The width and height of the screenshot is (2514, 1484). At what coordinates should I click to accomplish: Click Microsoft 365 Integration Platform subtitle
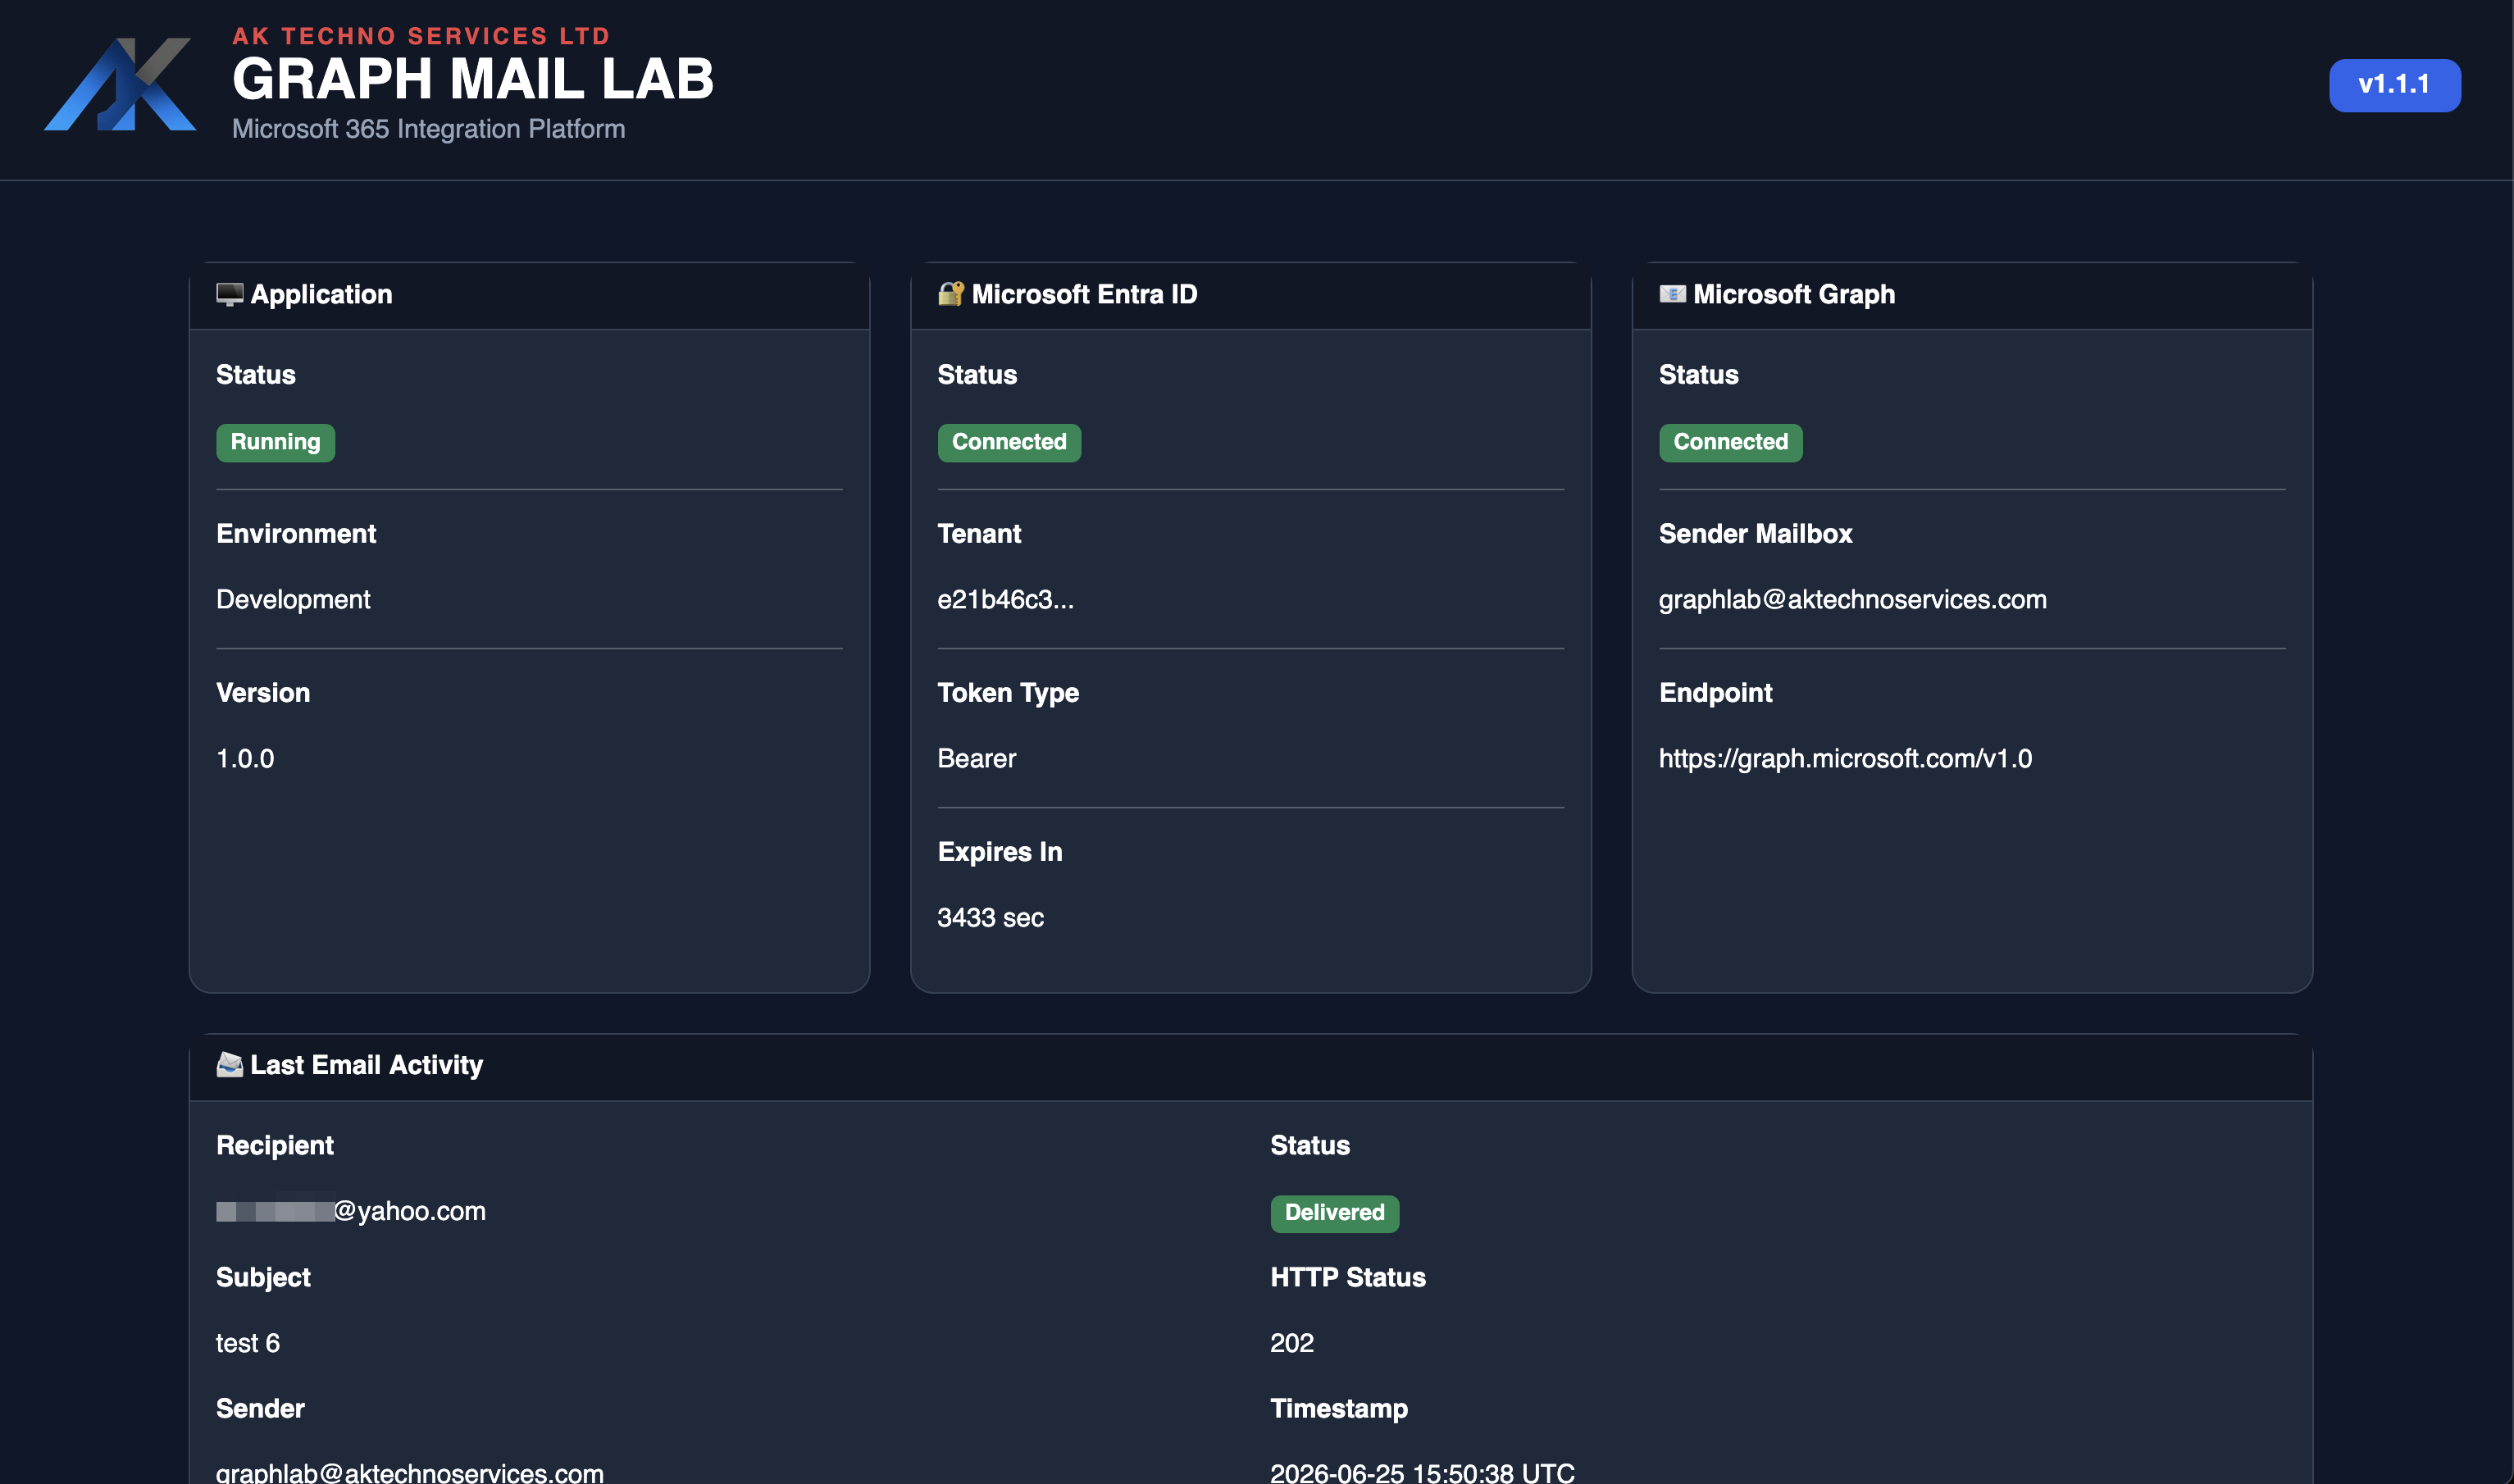point(428,129)
